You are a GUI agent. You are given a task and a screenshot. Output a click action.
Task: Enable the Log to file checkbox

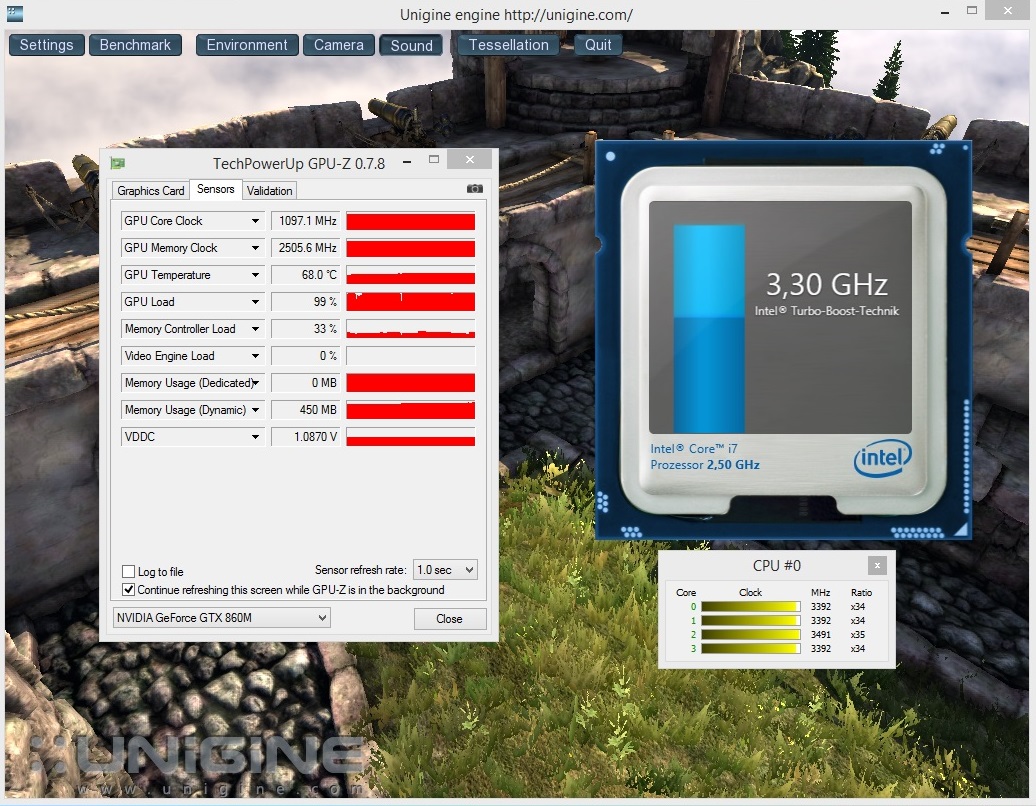tap(129, 571)
